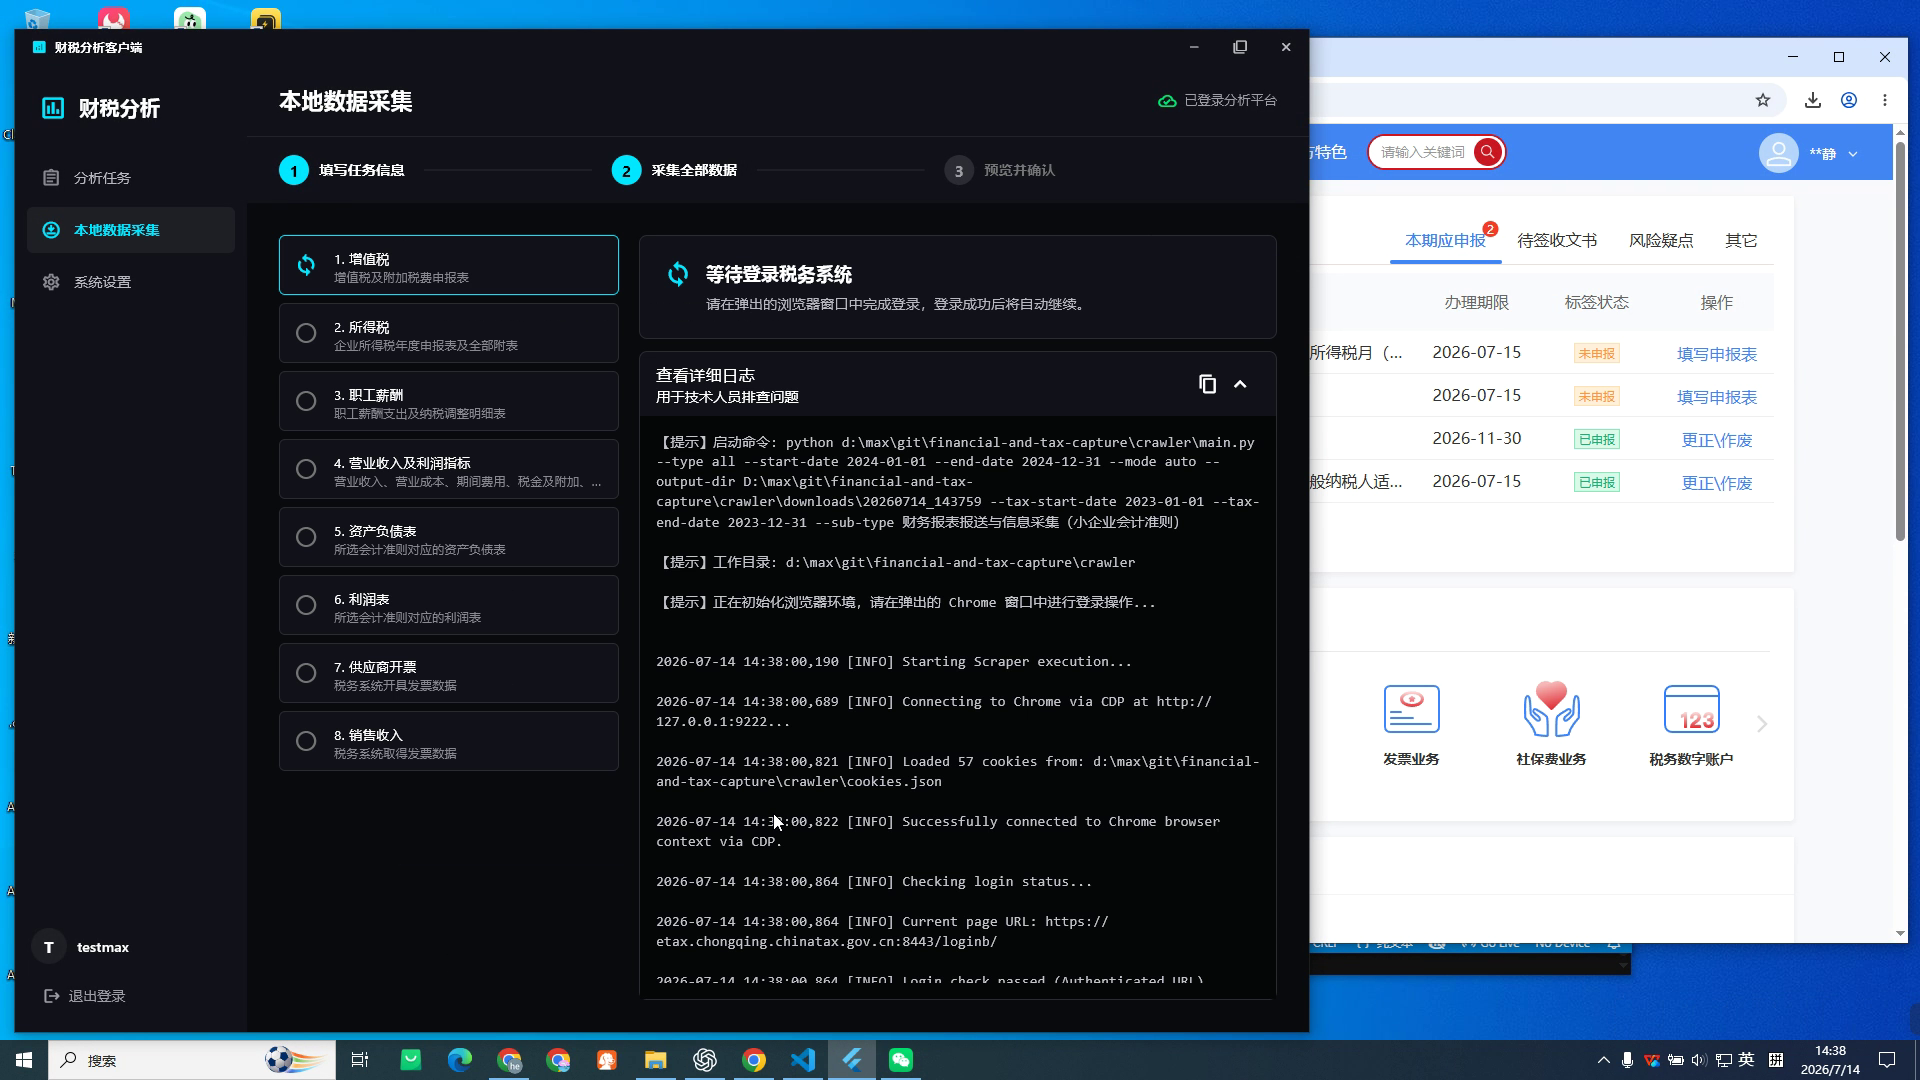Click first 填写申报表 link for 所得税月

coord(1716,354)
